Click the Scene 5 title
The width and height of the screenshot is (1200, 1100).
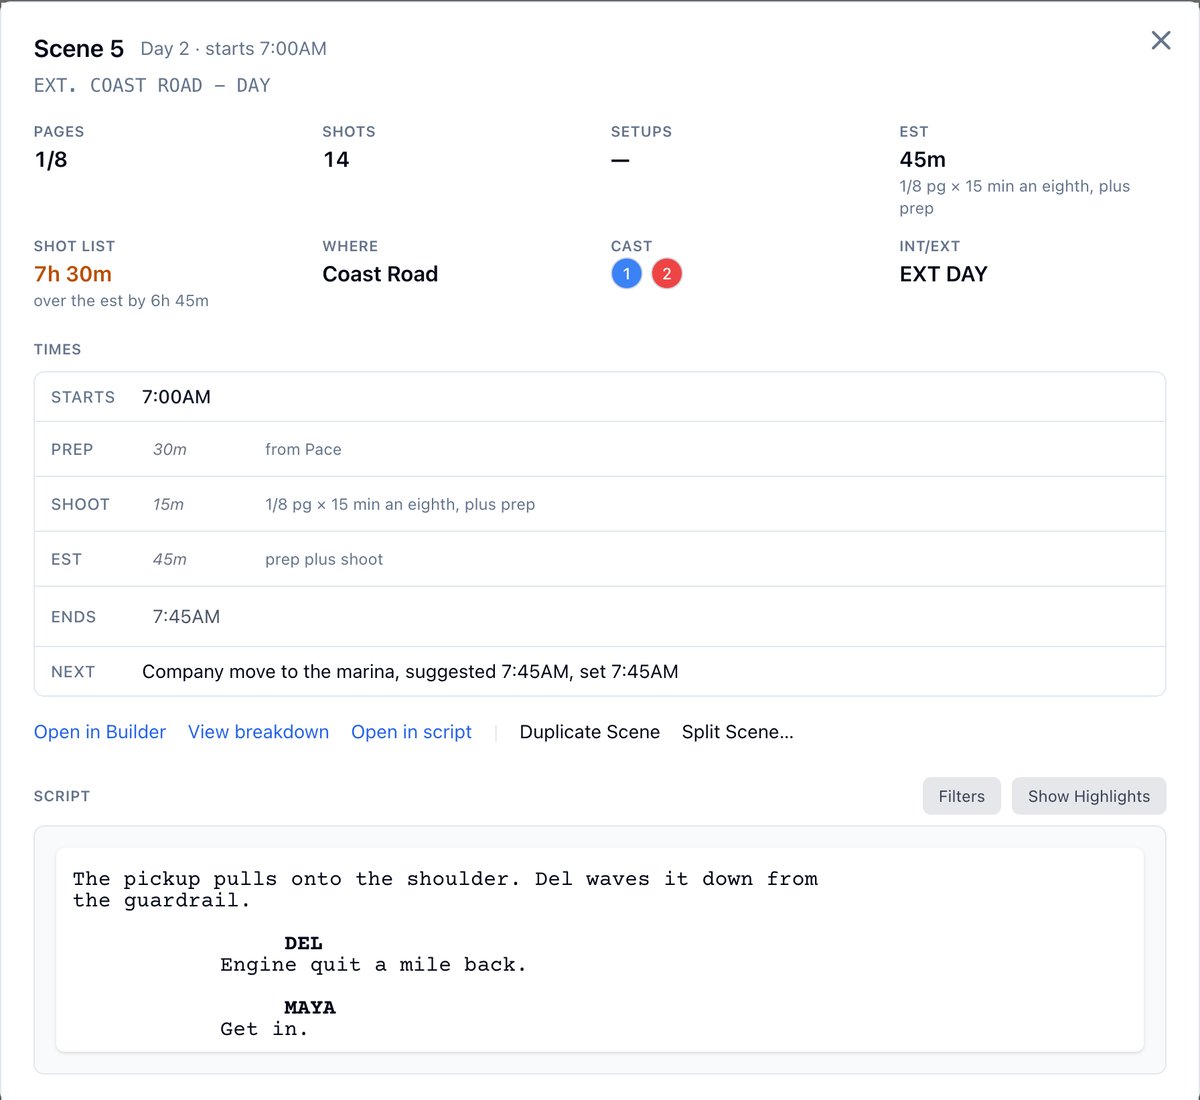[x=79, y=49]
